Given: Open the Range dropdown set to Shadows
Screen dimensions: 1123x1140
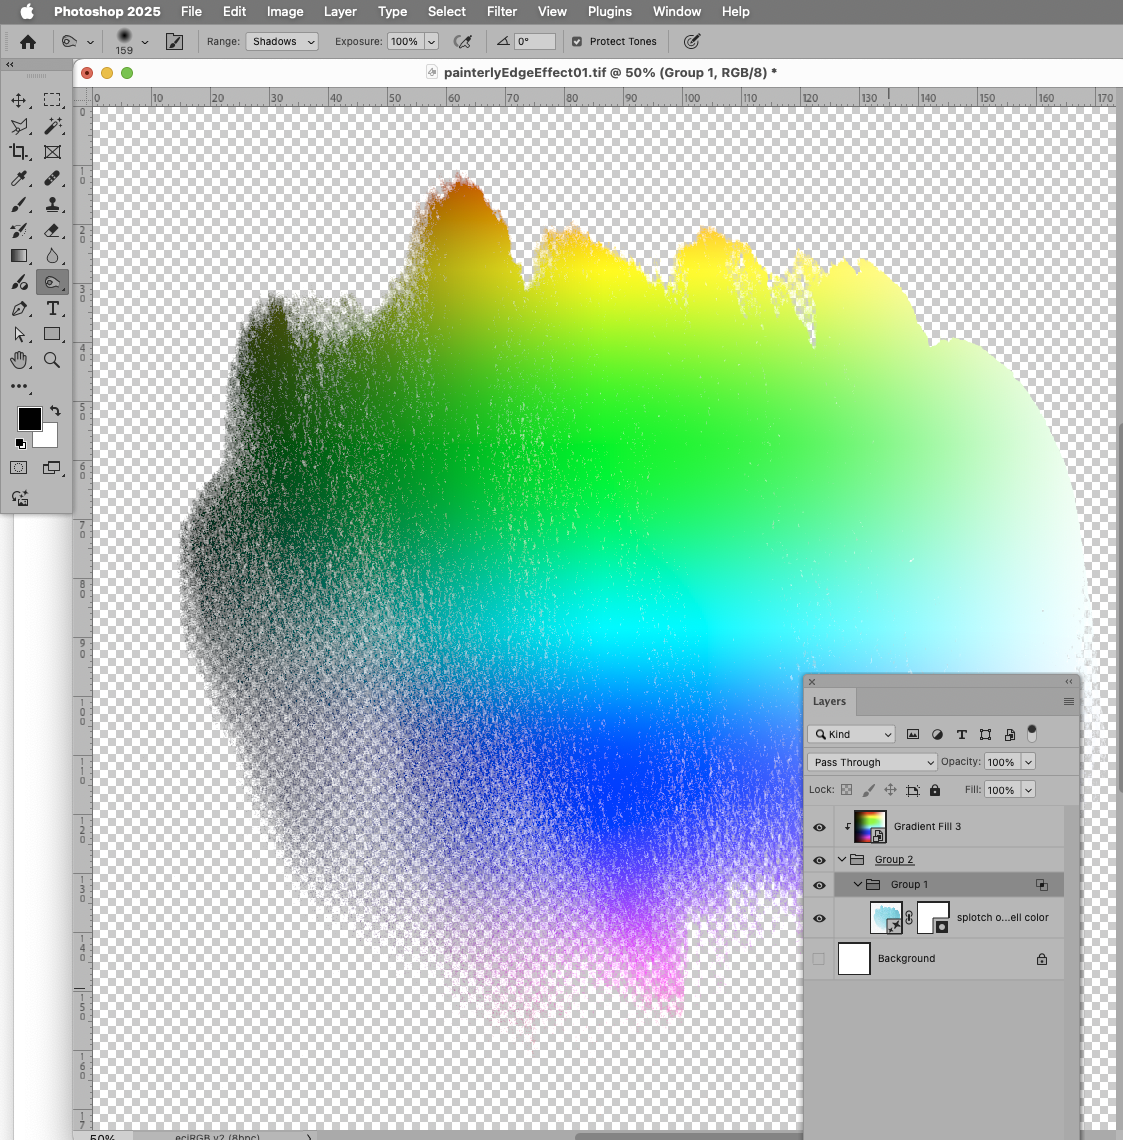Looking at the screenshot, I should (x=281, y=41).
